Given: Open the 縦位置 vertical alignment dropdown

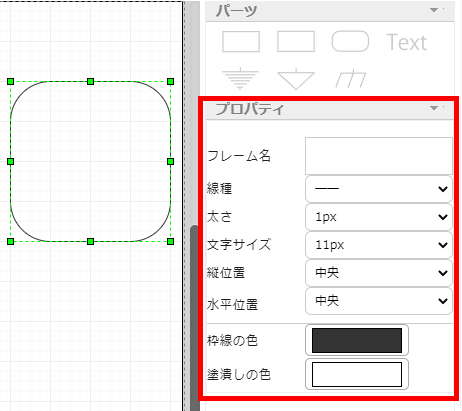Looking at the screenshot, I should (379, 273).
